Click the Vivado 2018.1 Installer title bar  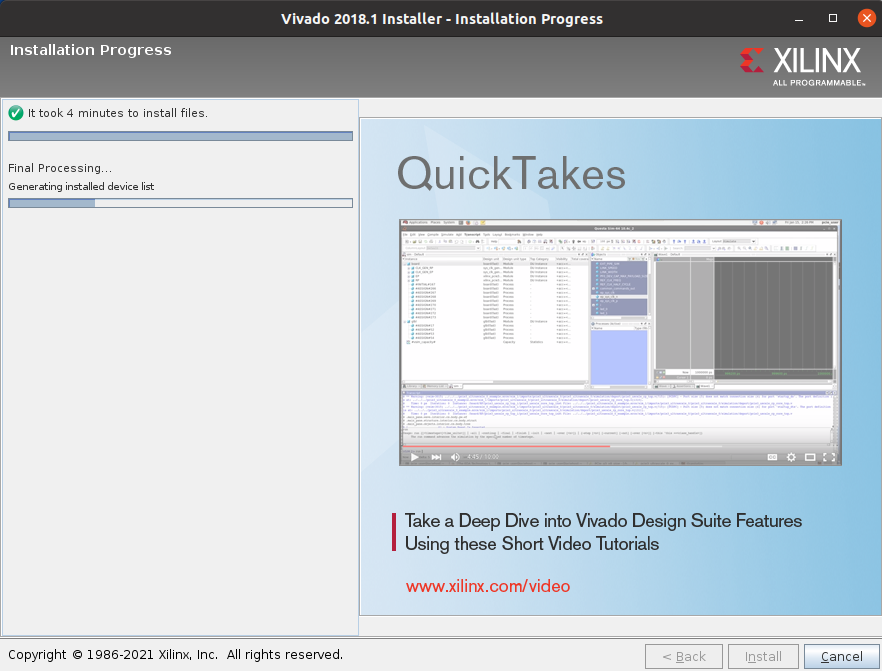point(442,19)
